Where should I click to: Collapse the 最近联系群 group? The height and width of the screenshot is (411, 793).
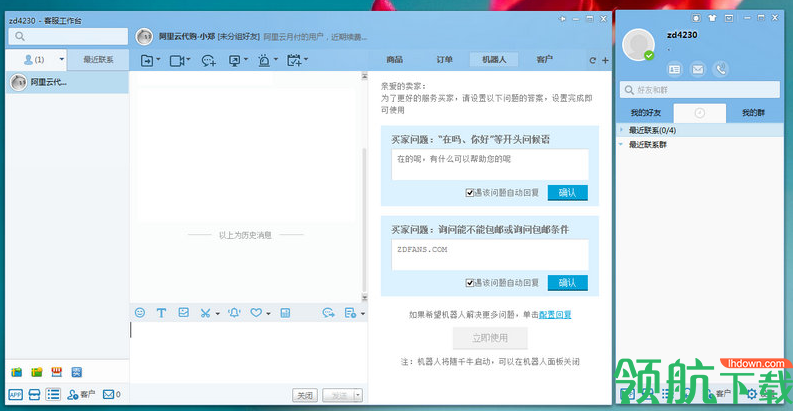[x=622, y=144]
